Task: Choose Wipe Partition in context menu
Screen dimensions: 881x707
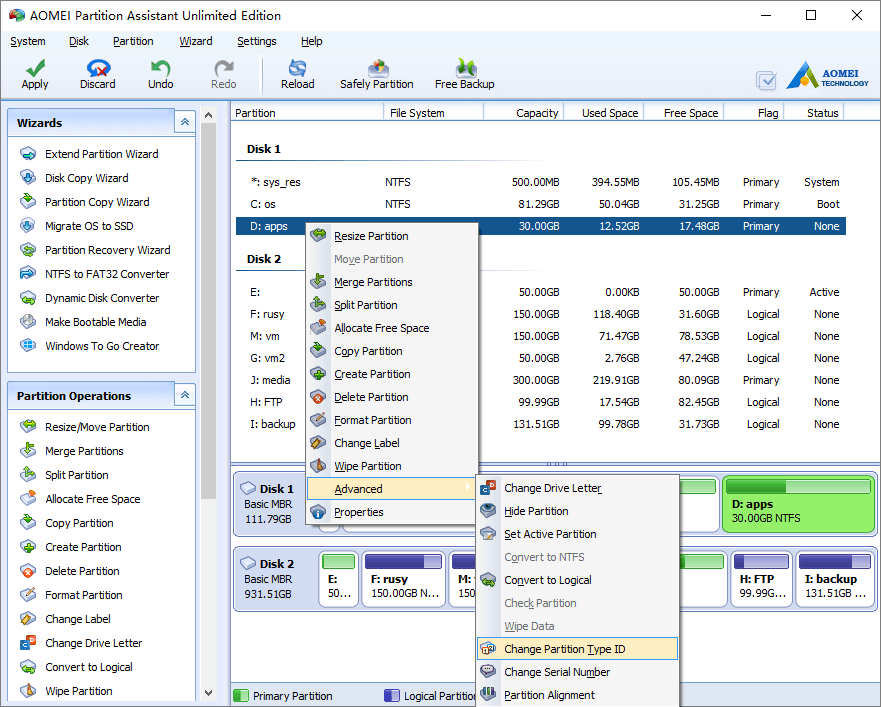Action: tap(392, 466)
